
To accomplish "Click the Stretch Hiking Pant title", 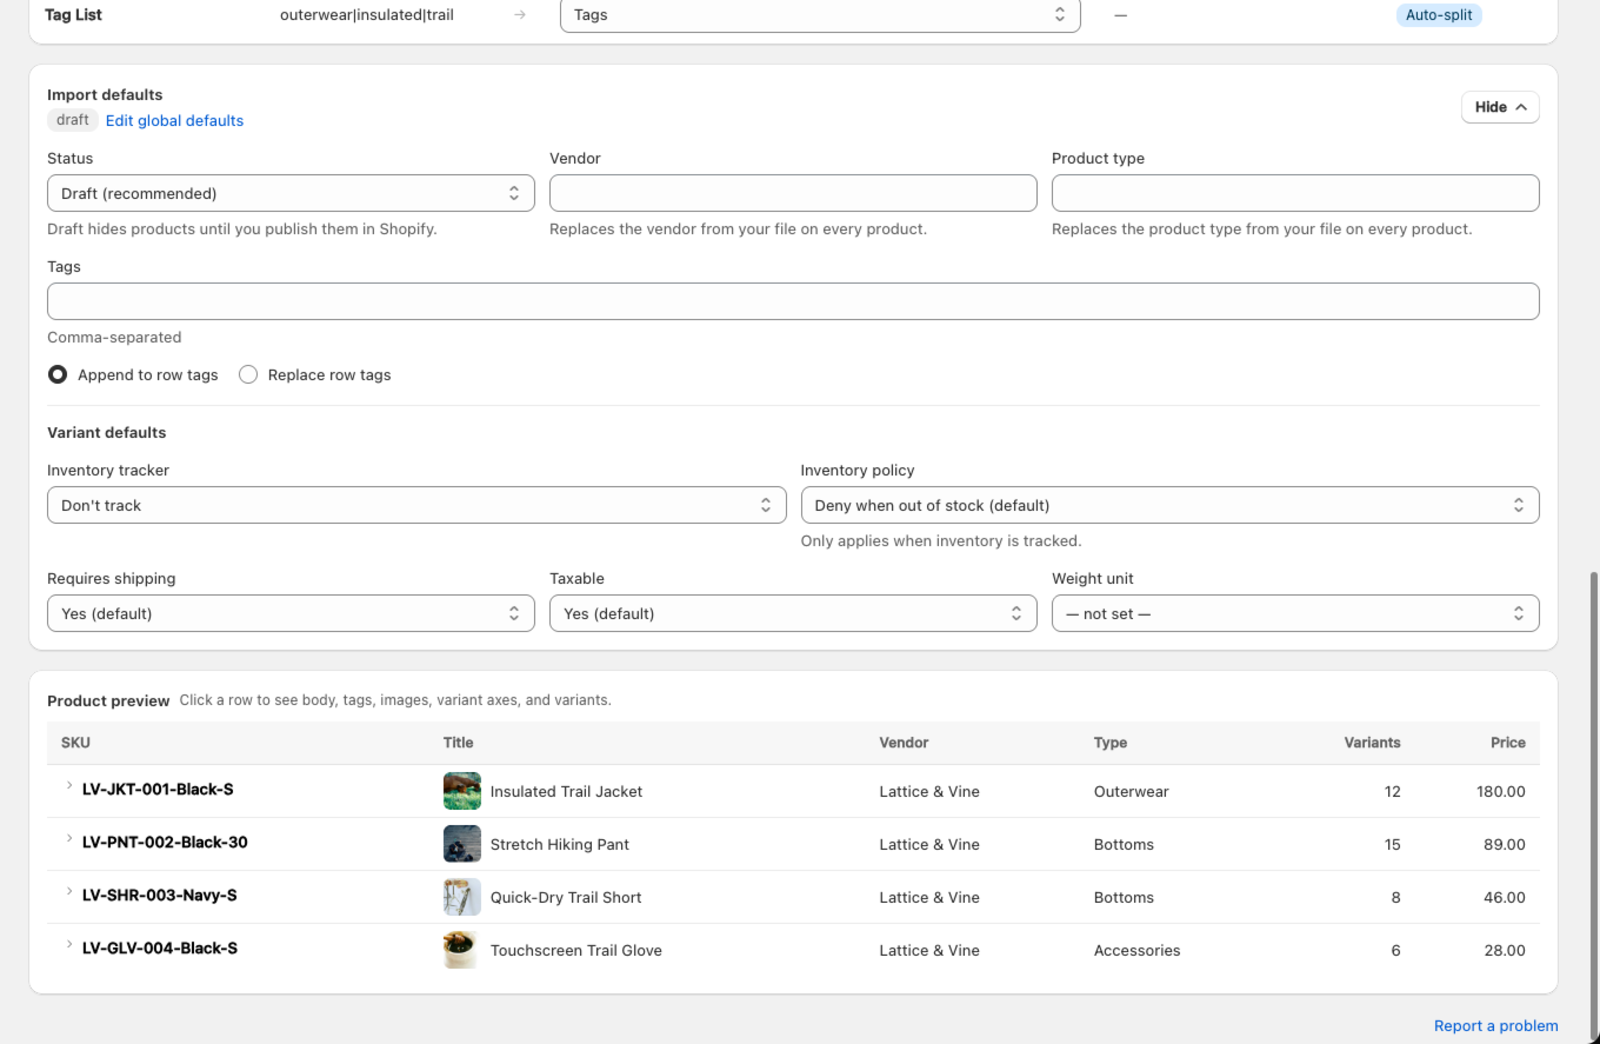I will coord(559,844).
